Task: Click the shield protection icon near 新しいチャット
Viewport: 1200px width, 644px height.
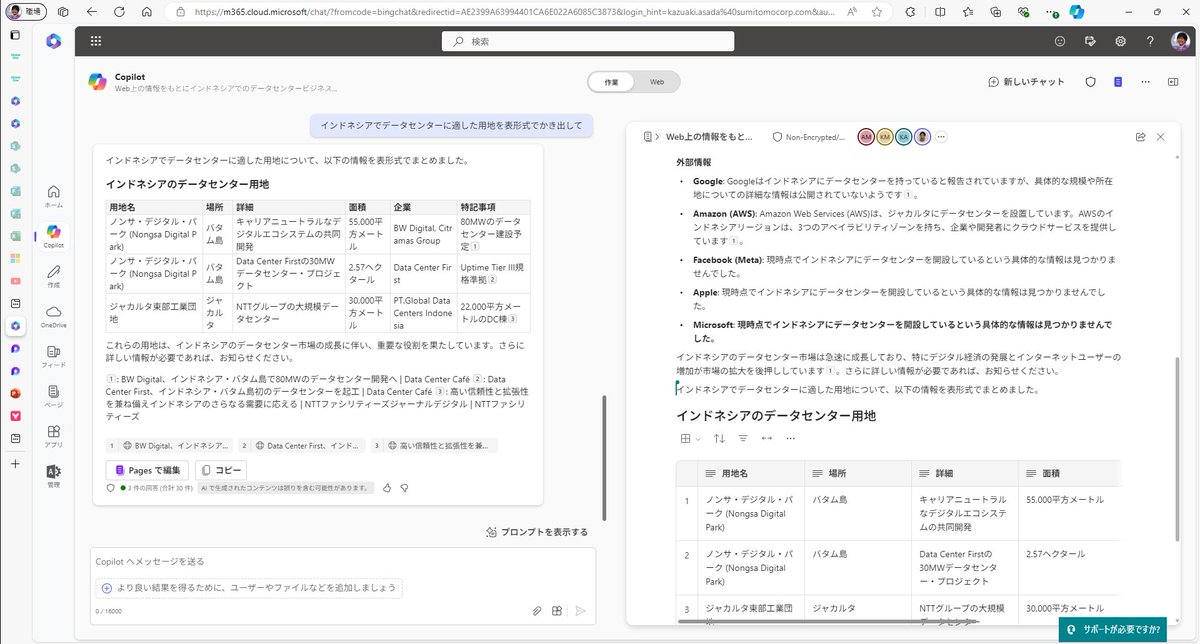Action: tap(1091, 82)
